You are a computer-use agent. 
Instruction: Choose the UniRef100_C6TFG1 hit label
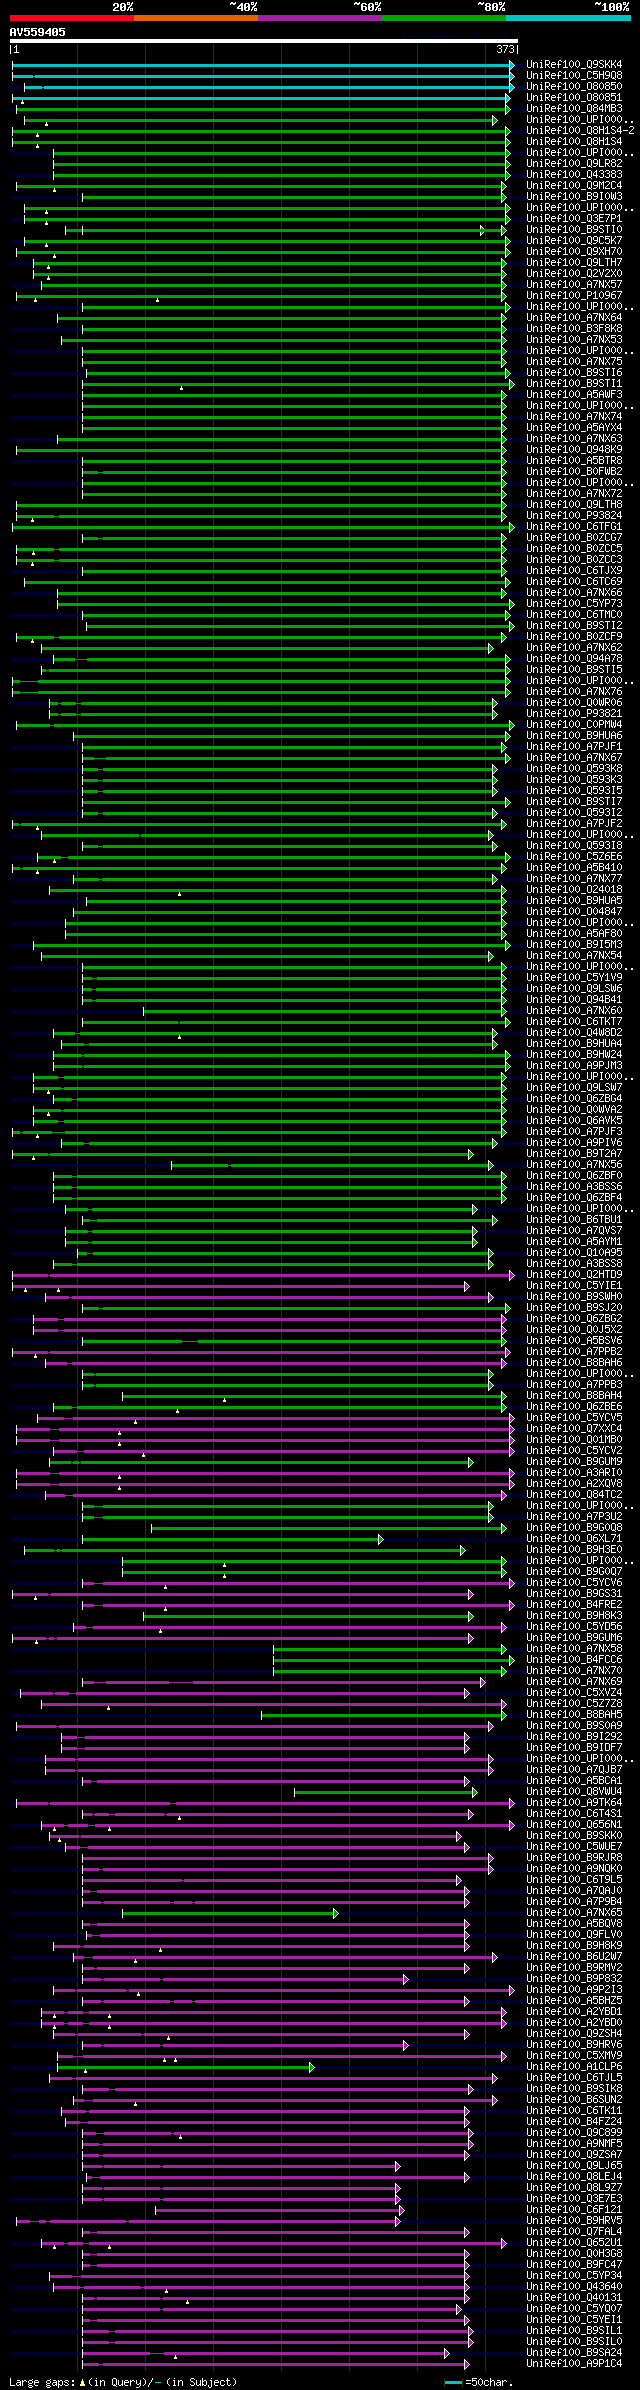tap(574, 527)
